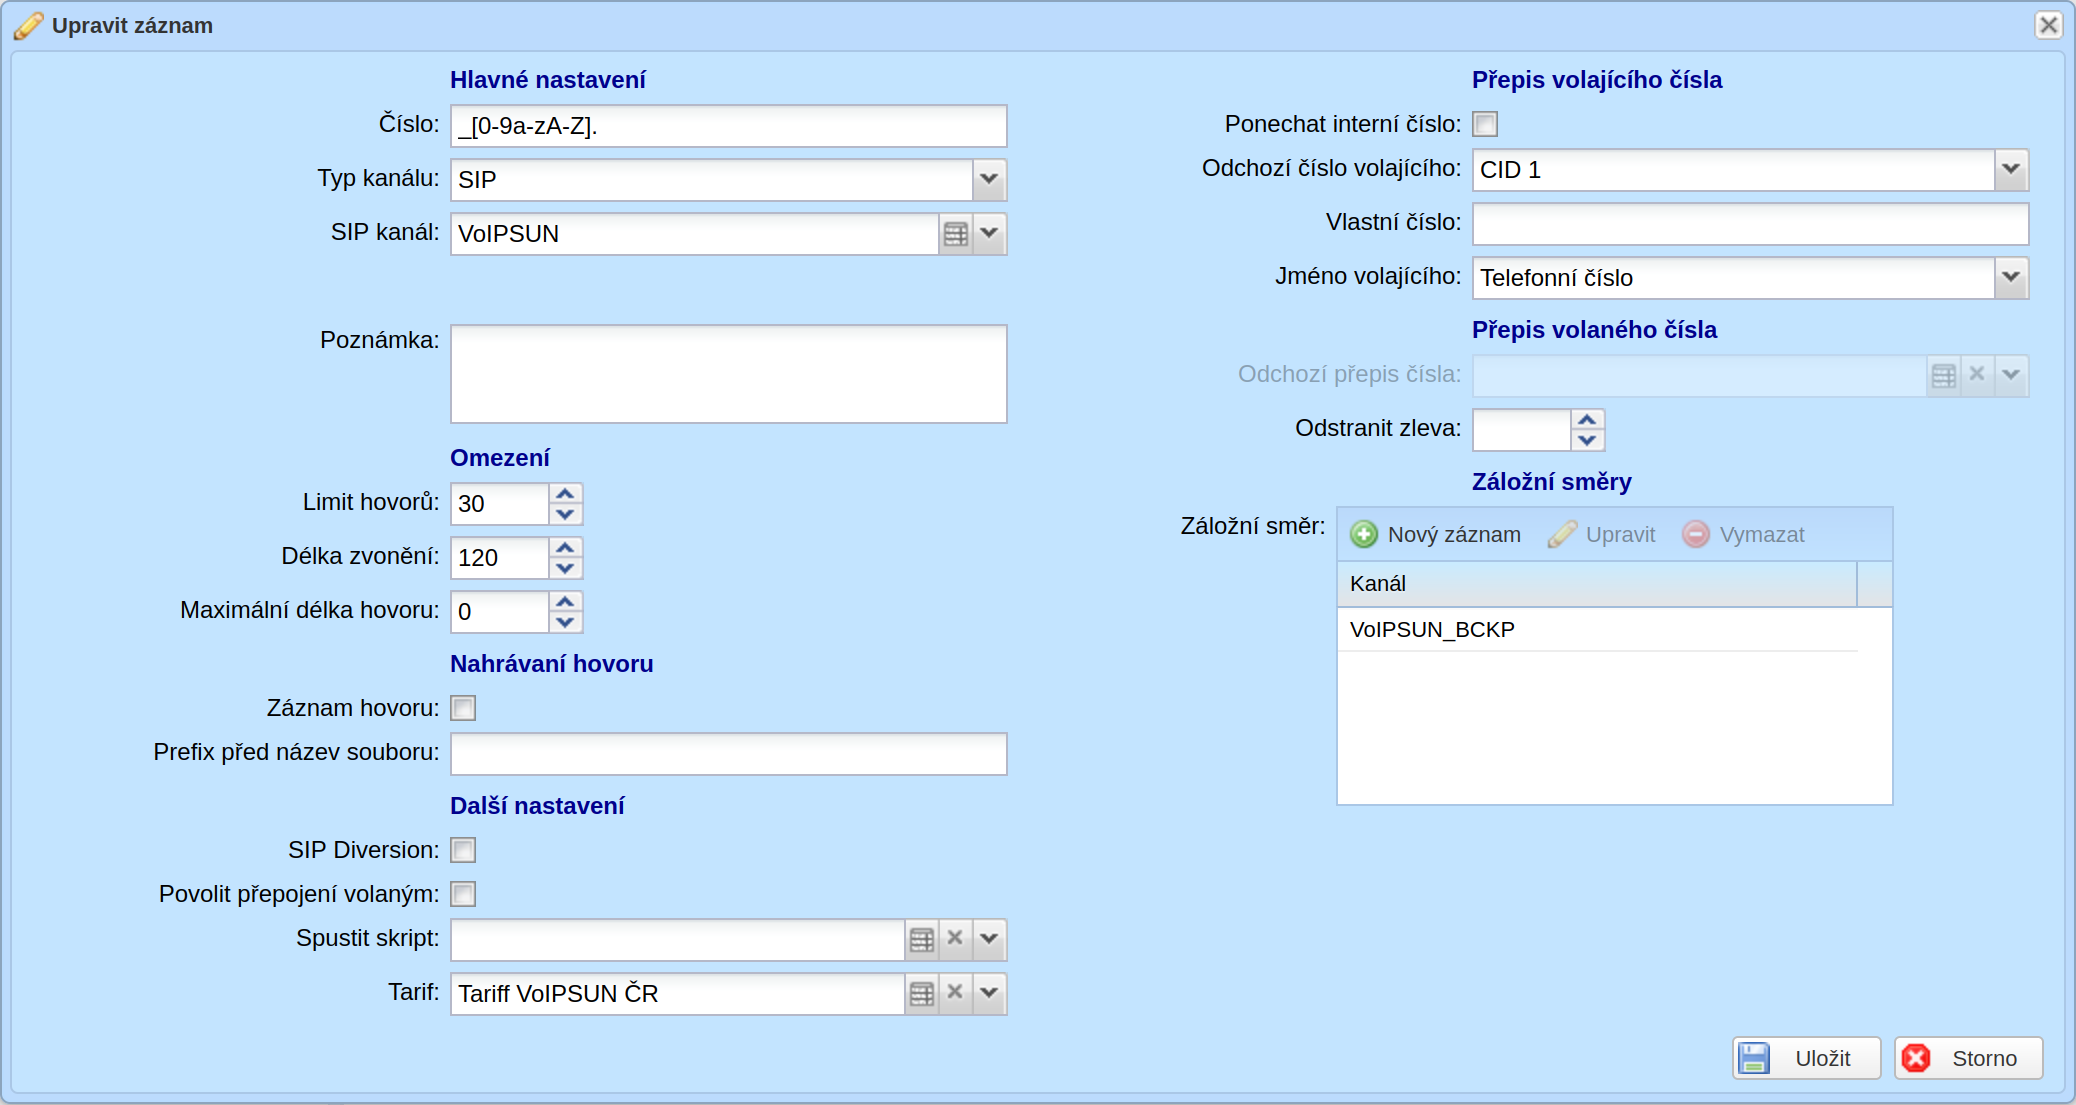Enable Záznam hovoru checkbox
This screenshot has width=2076, height=1105.
(x=463, y=708)
